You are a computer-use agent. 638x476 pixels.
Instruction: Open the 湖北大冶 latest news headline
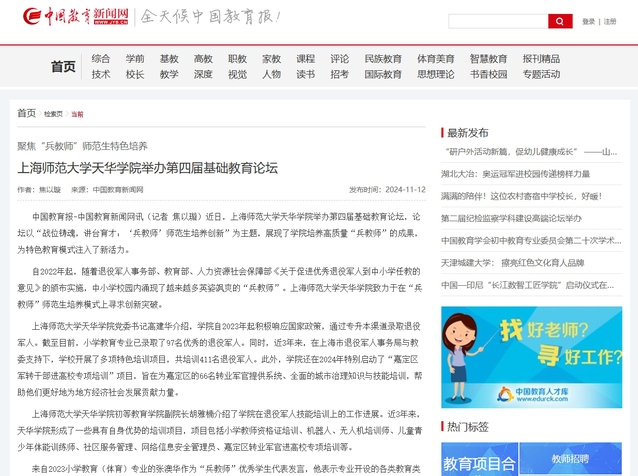[525, 173]
